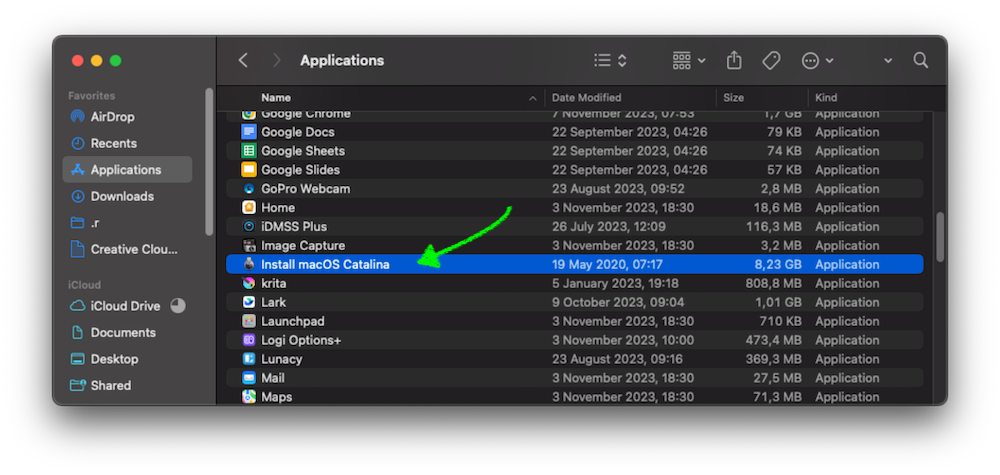The image size is (1000, 475).
Task: Click the GoPro Webcam app icon
Action: click(x=249, y=189)
